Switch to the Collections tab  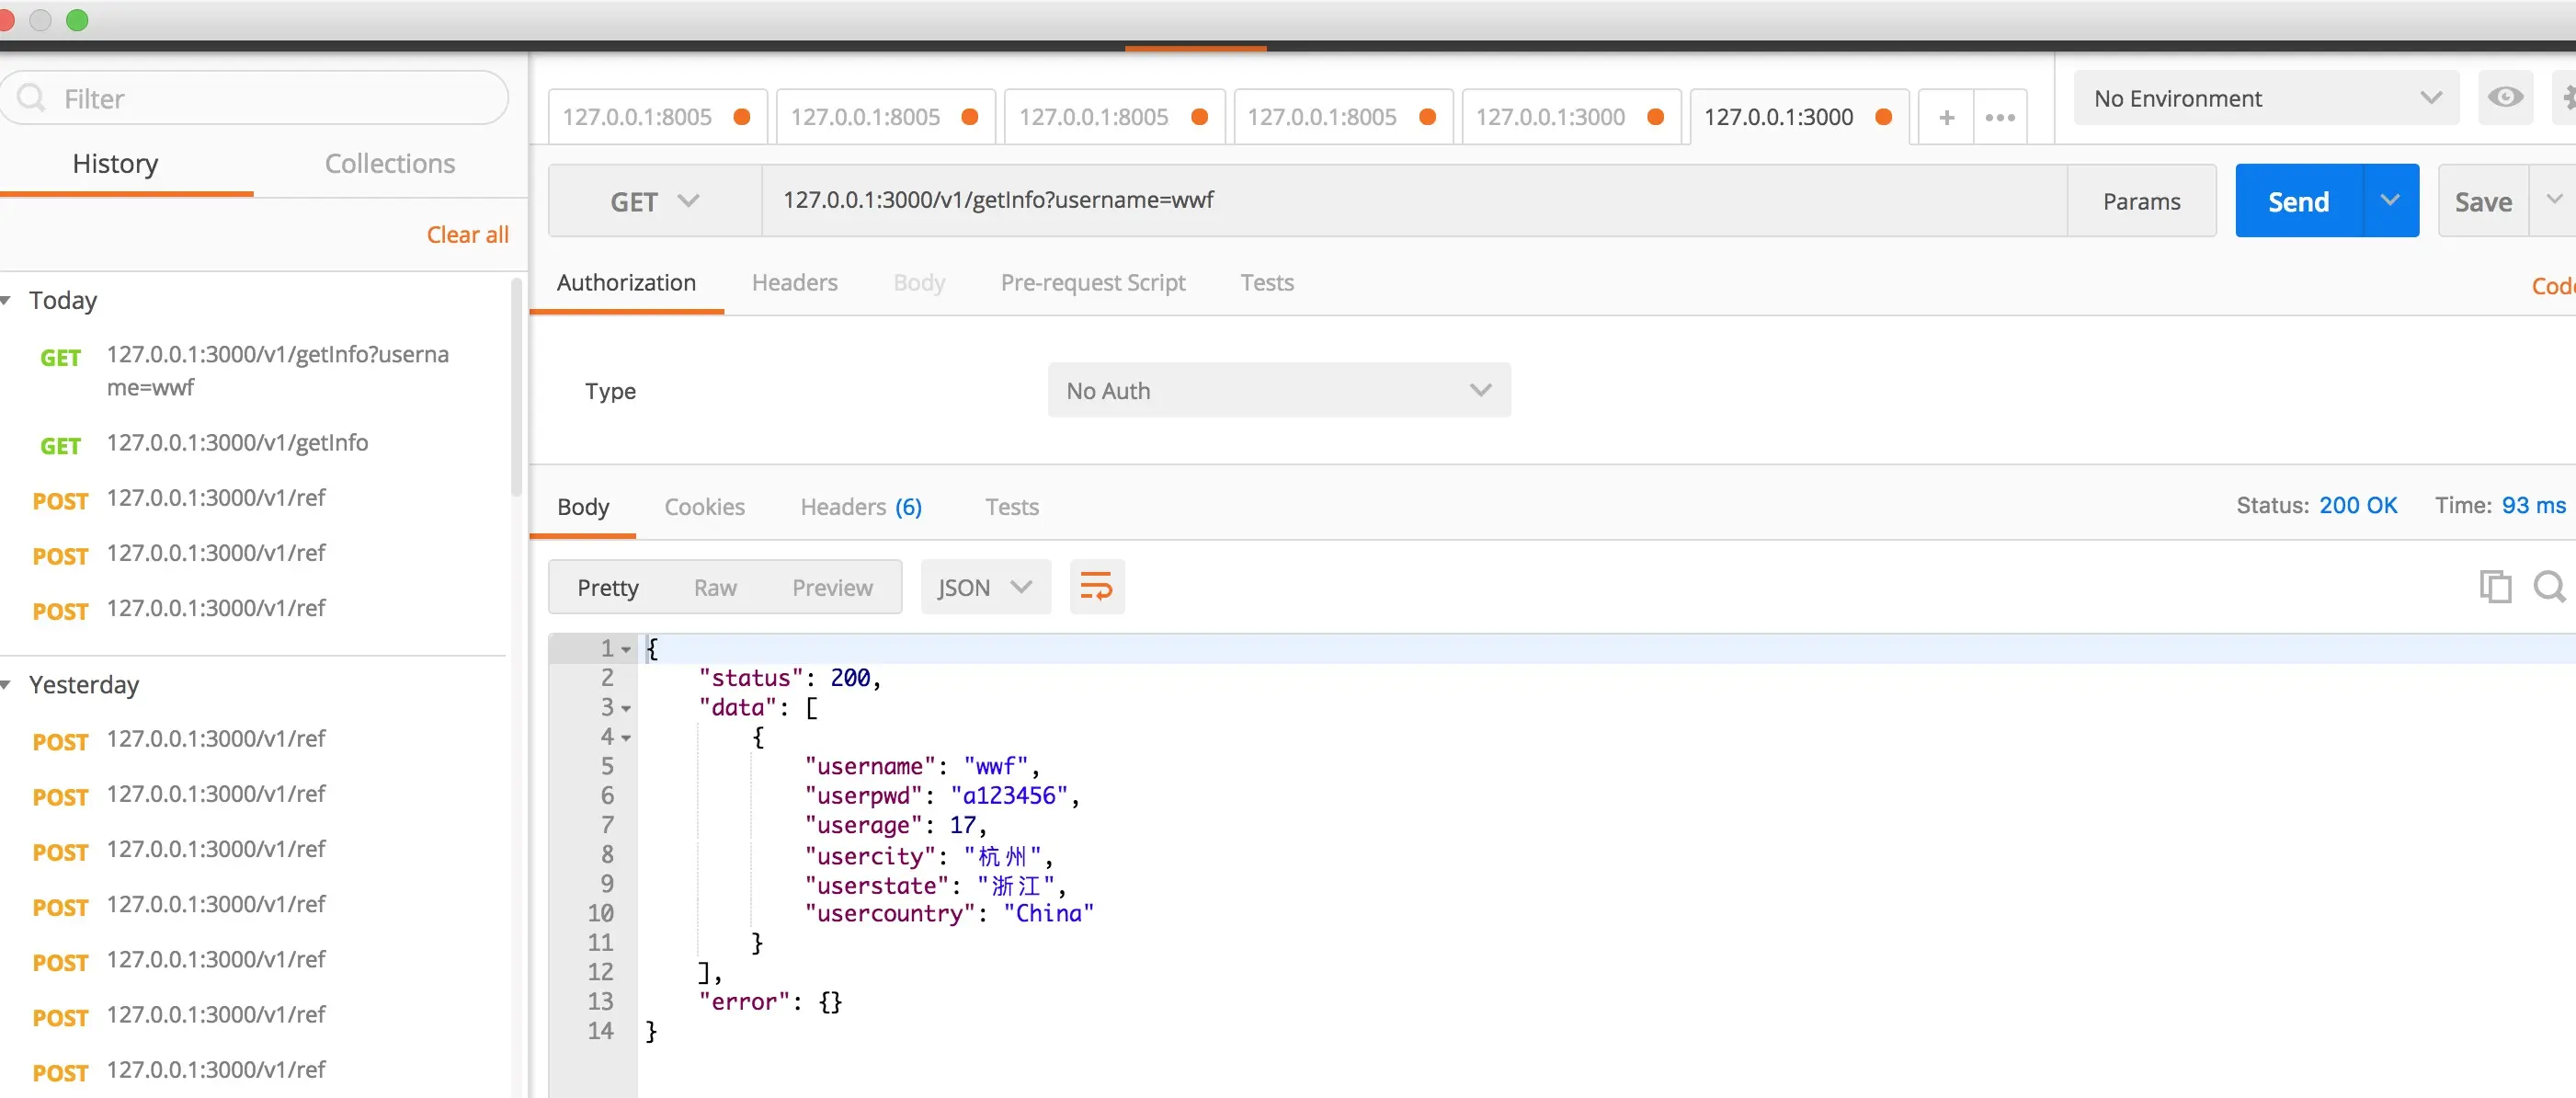coord(389,164)
